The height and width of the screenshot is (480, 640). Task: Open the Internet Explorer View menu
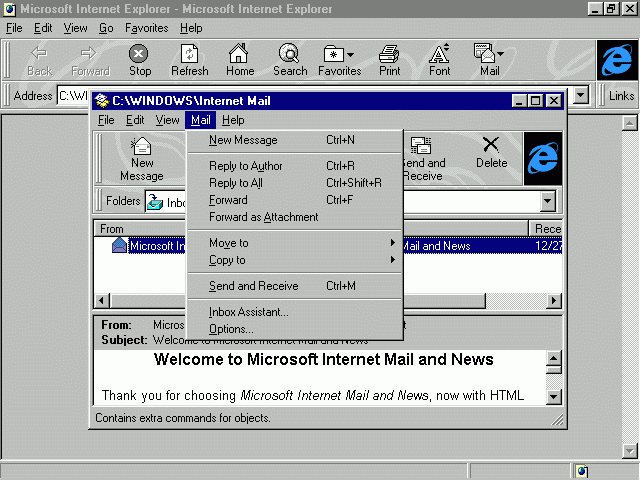[75, 28]
